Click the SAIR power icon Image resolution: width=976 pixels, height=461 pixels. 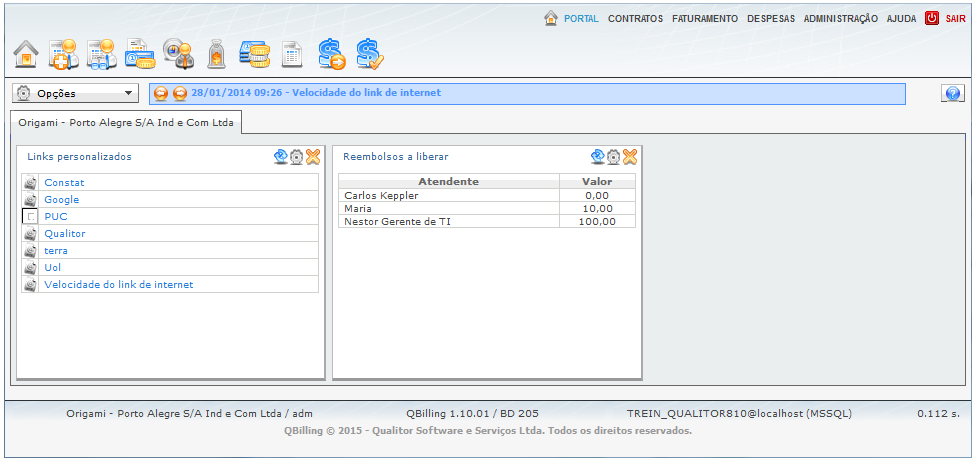(x=932, y=18)
